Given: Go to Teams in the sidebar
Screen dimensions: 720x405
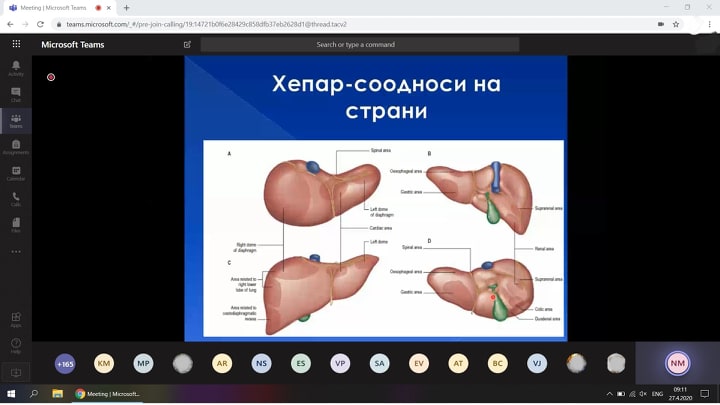Looking at the screenshot, I should 15,120.
